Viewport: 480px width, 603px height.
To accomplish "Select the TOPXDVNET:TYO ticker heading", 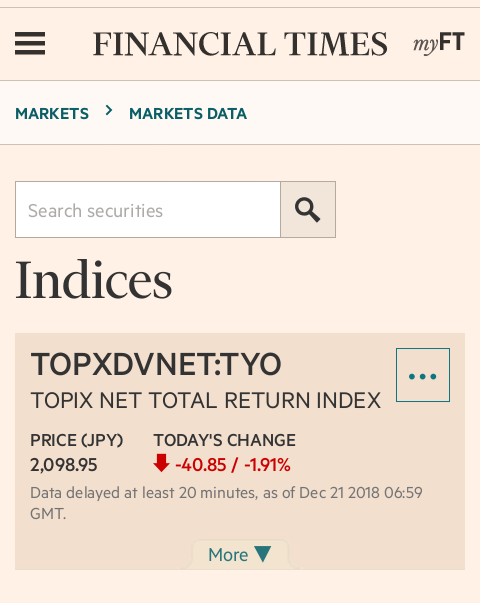I will 156,364.
